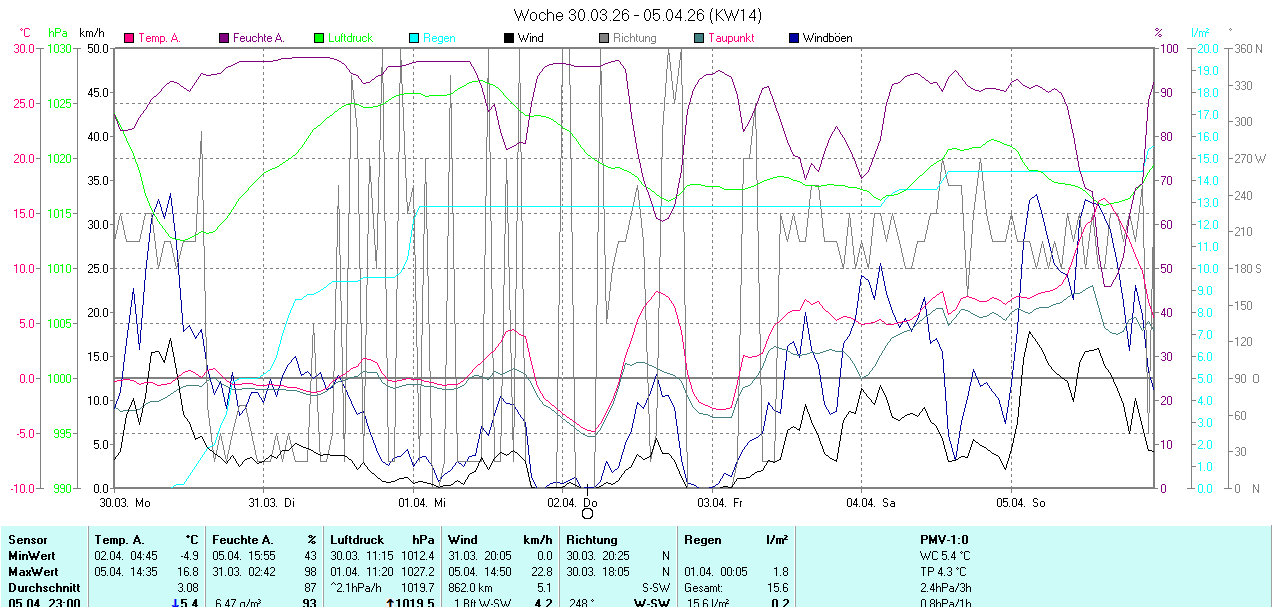
Task: Click the MaxWert row label
Action: coord(32,571)
